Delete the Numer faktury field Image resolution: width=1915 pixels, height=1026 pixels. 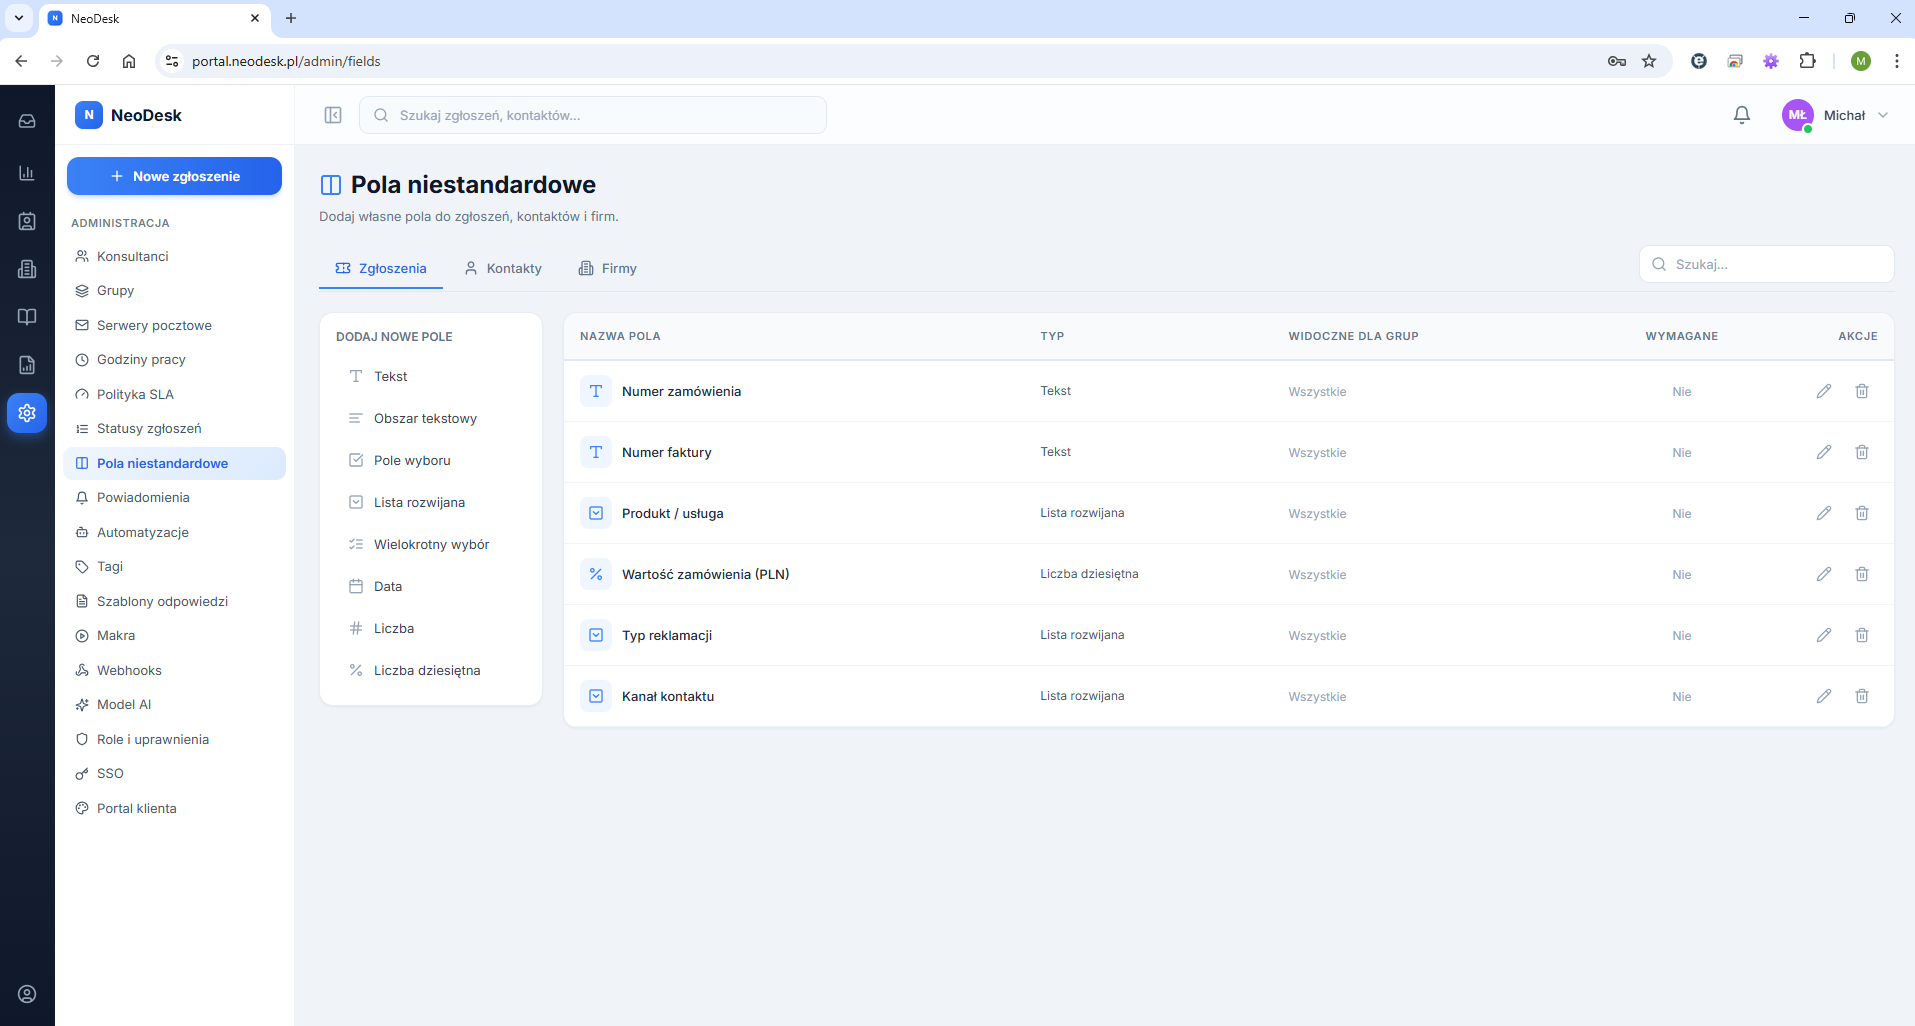click(x=1862, y=452)
